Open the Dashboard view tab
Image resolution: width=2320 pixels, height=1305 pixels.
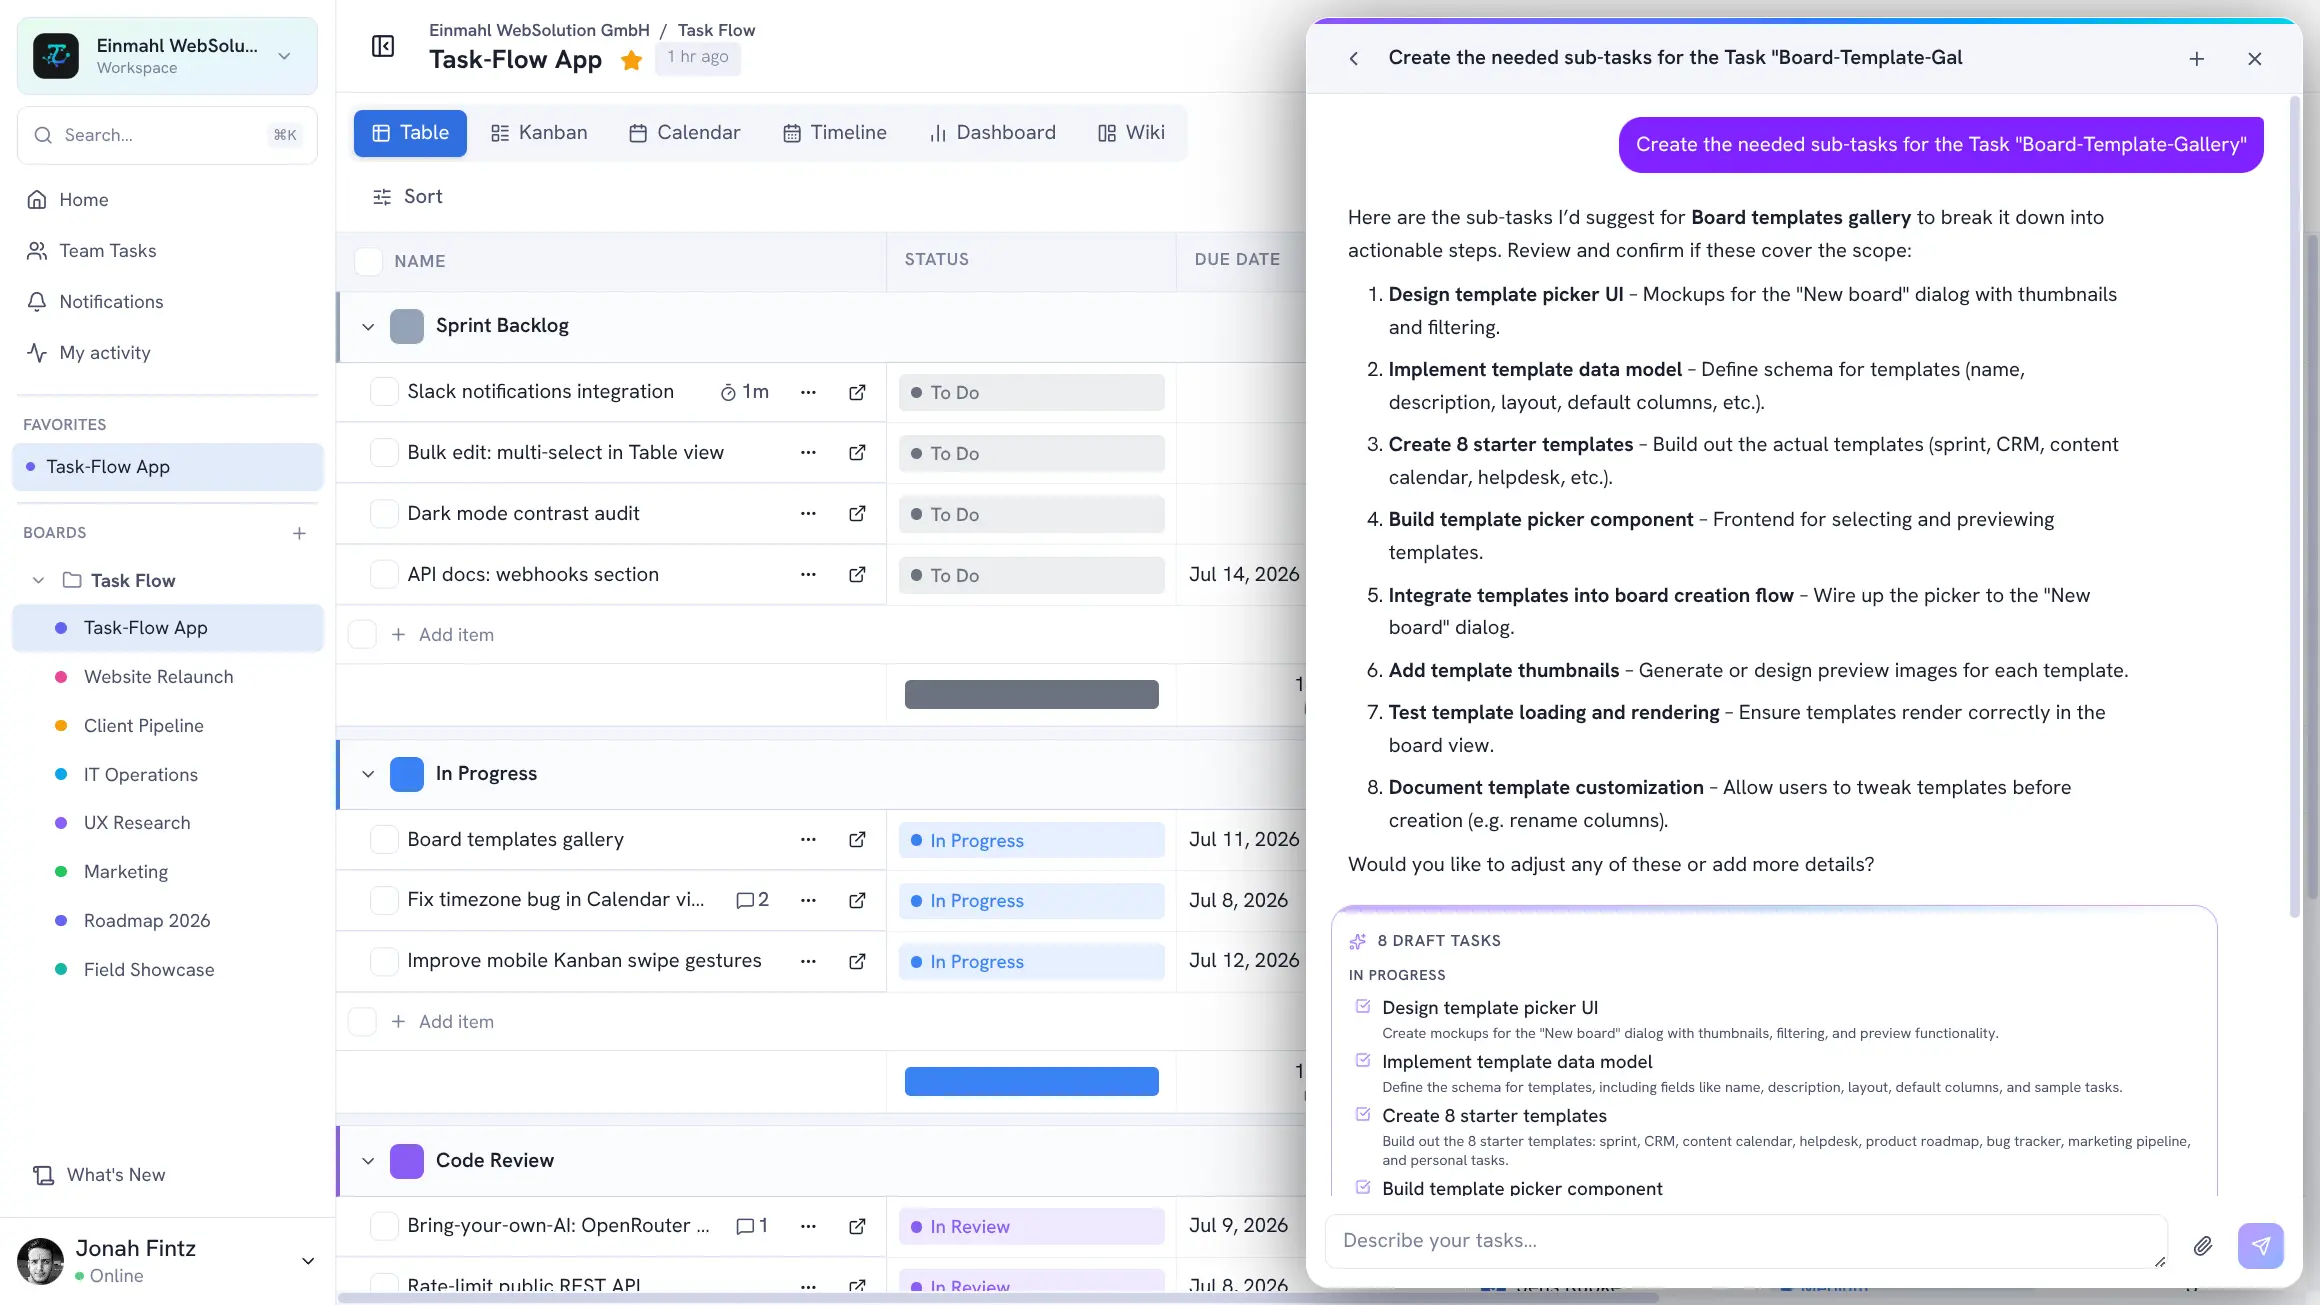click(x=992, y=133)
